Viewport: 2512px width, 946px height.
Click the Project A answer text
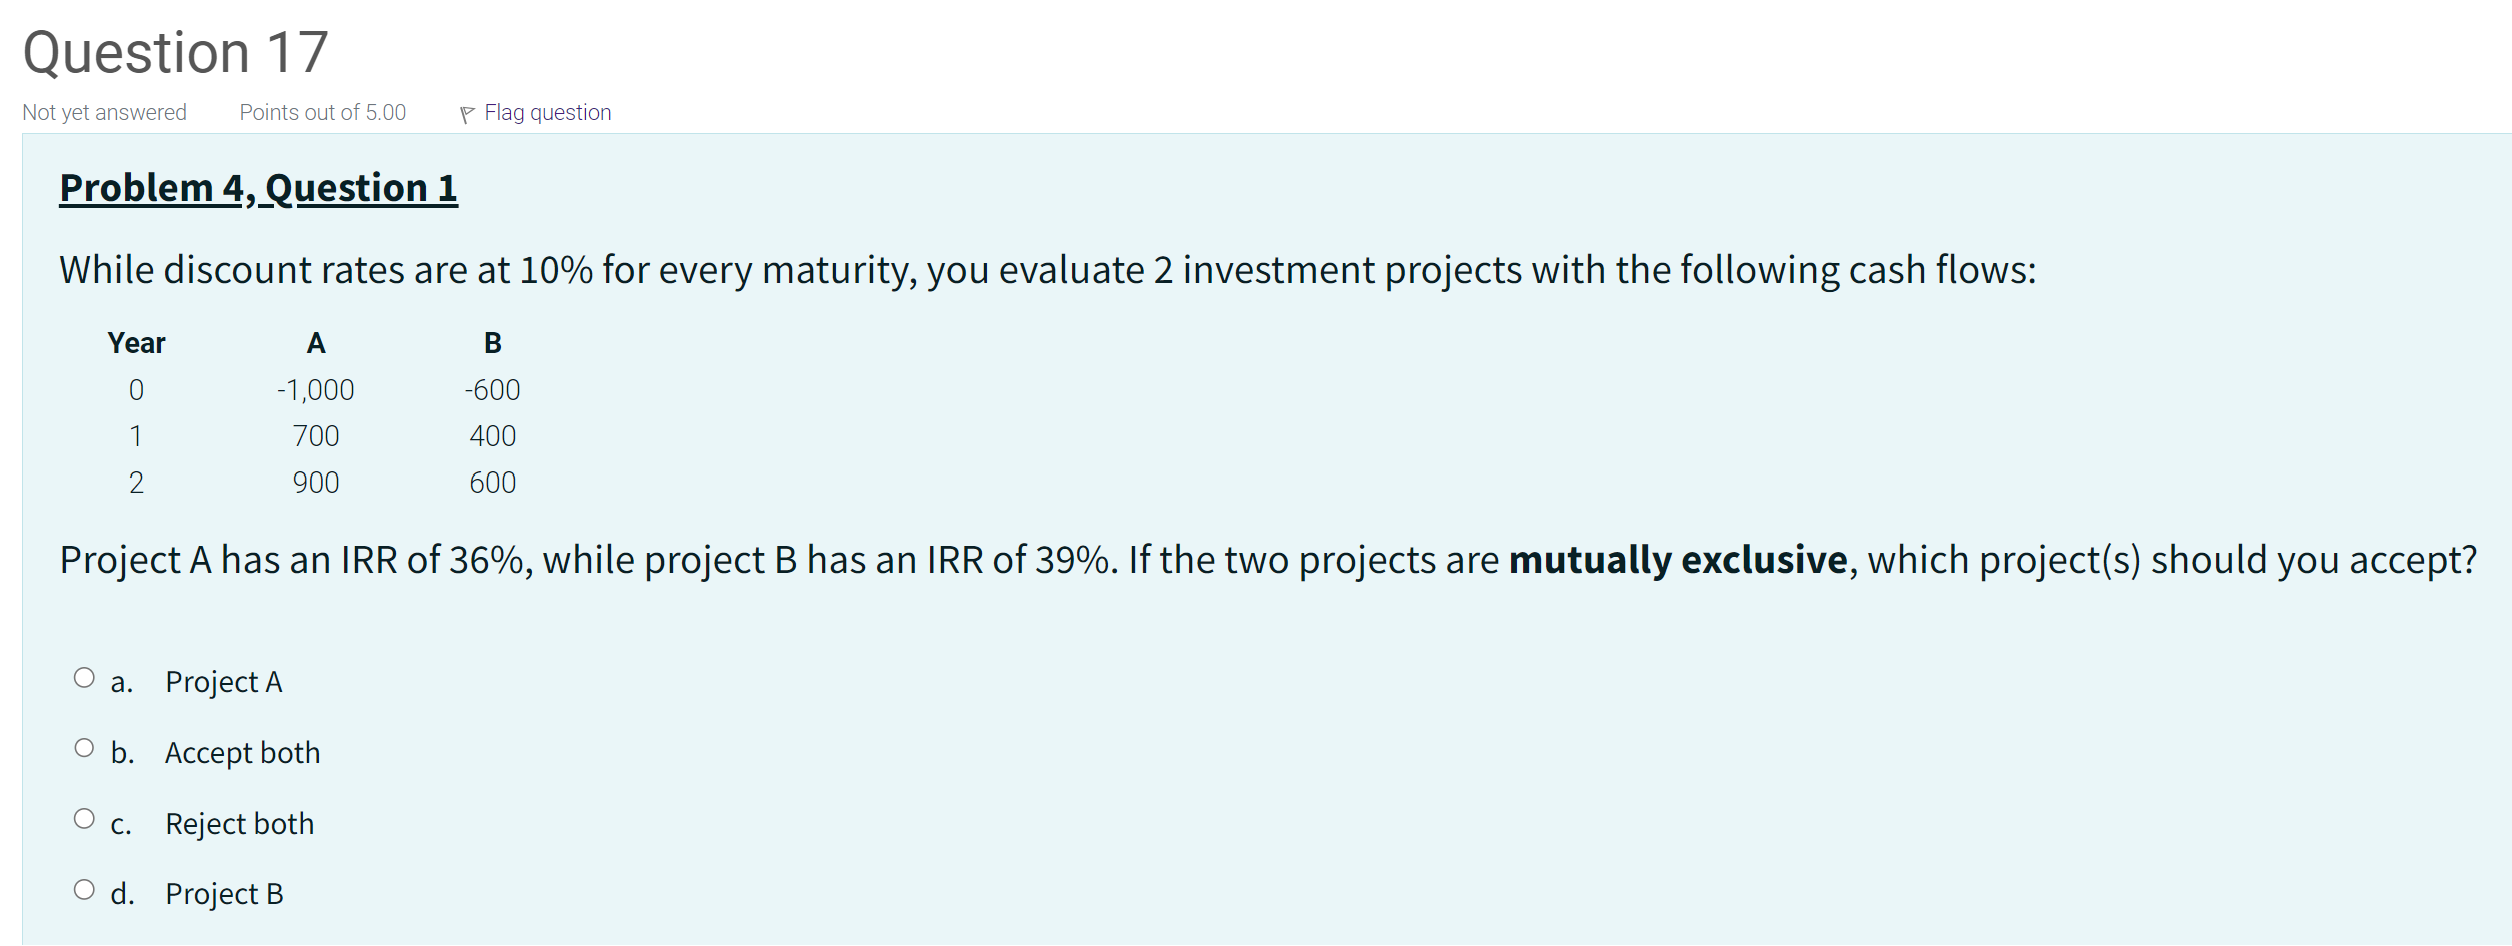click(x=224, y=681)
